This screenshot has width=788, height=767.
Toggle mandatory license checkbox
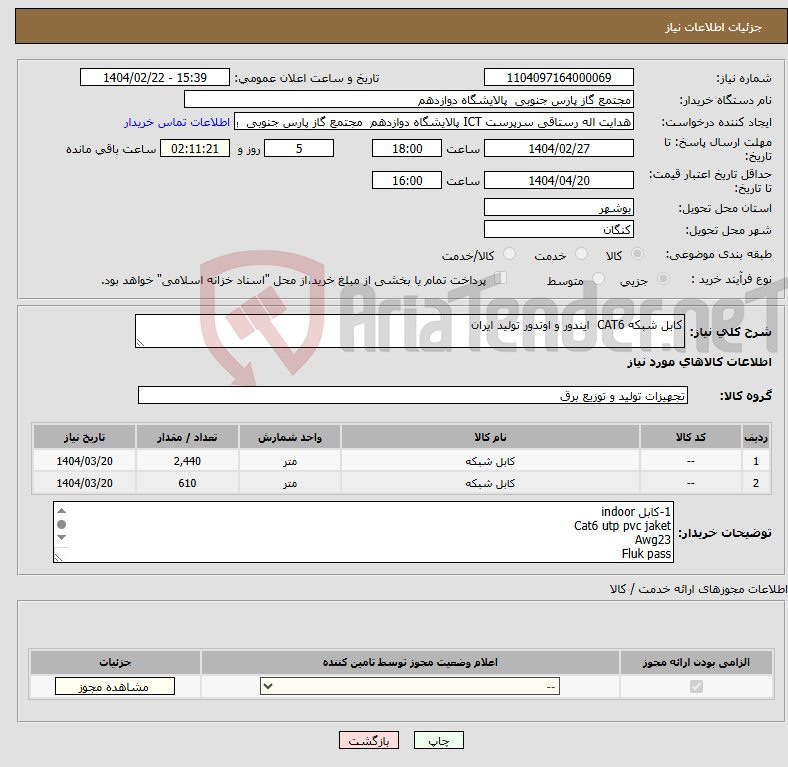pyautogui.click(x=696, y=686)
